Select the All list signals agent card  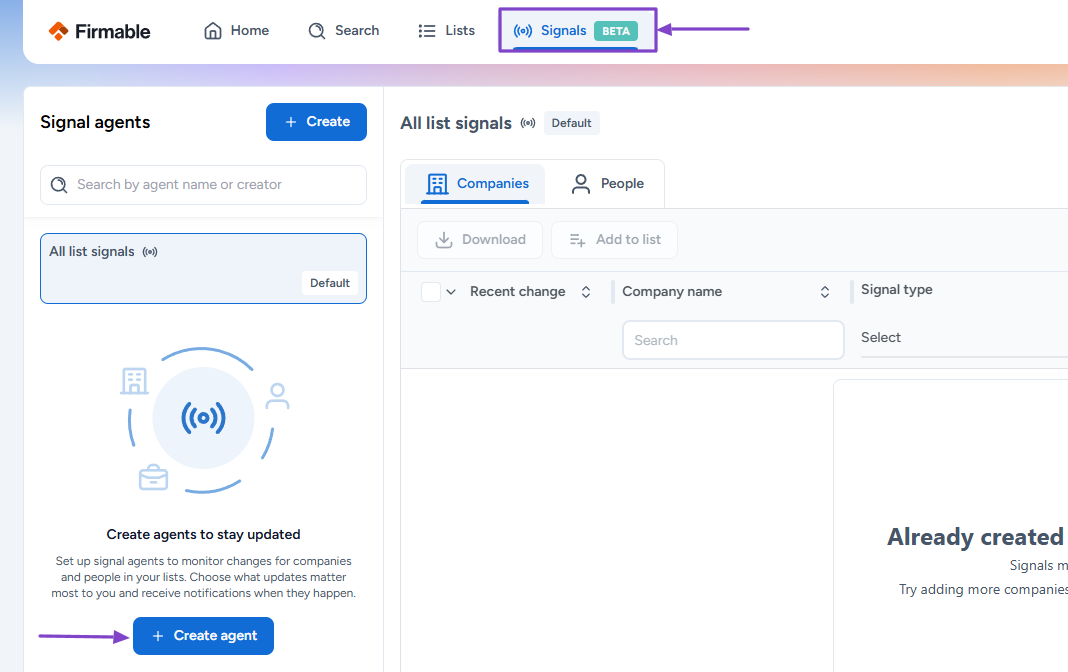tap(203, 268)
